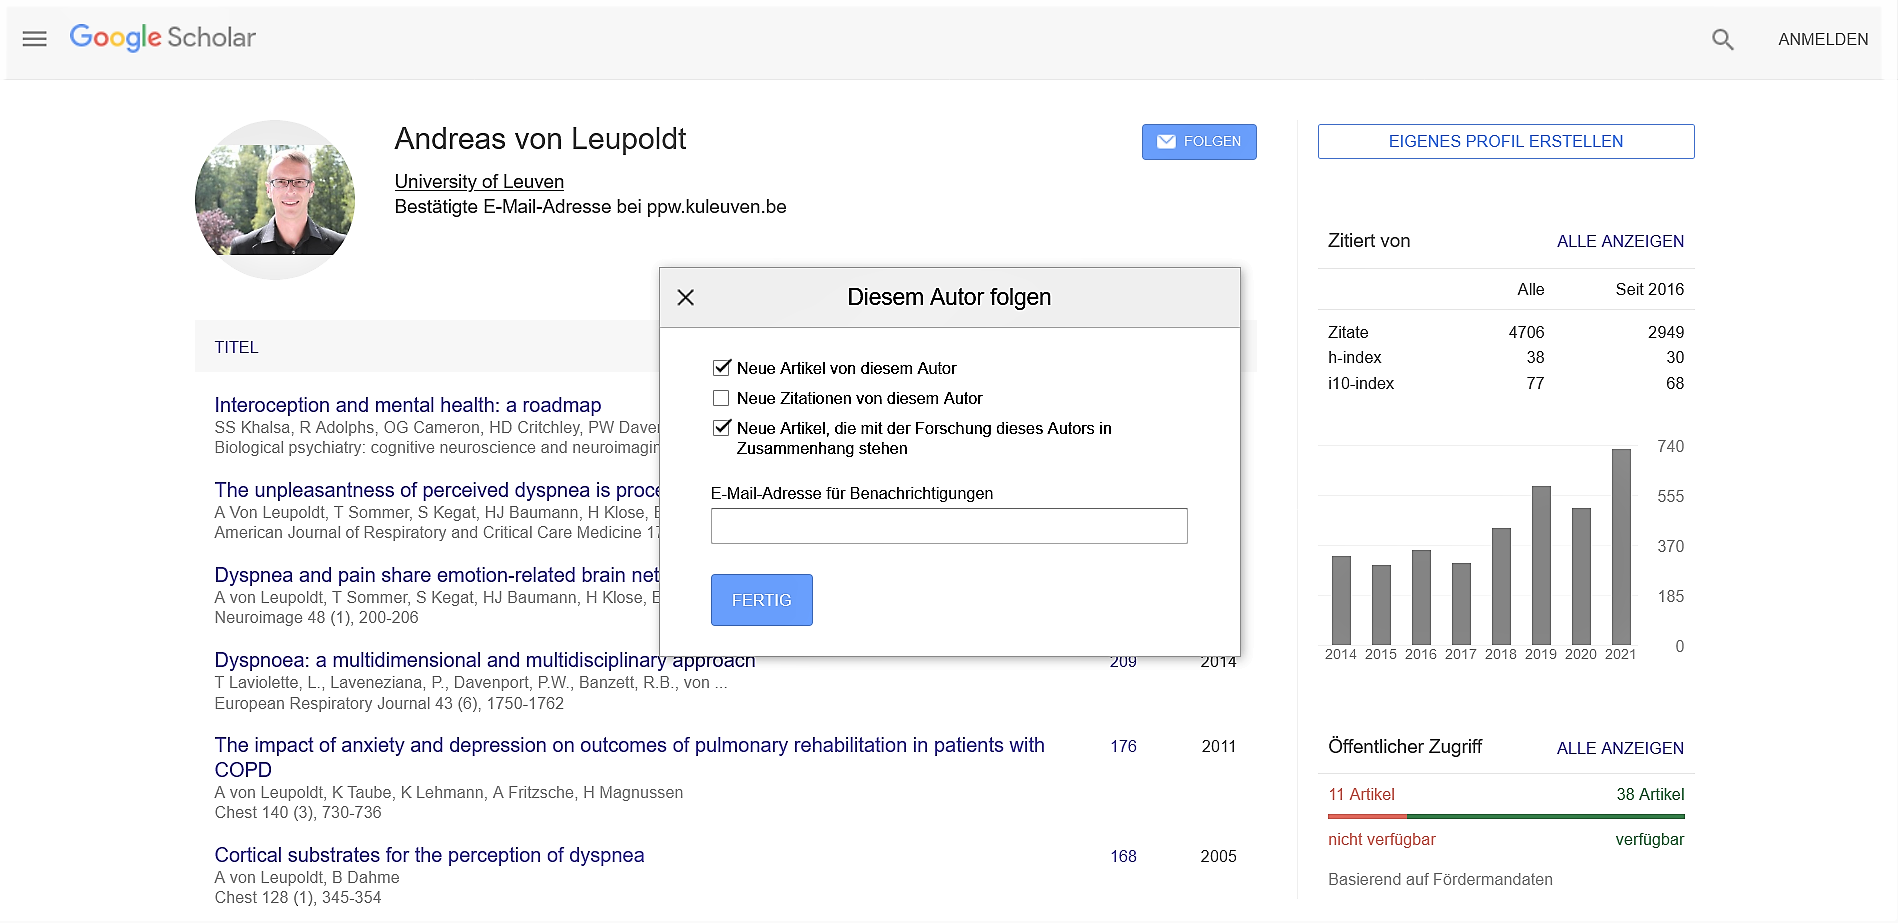Image resolution: width=1898 pixels, height=923 pixels.
Task: Close the 'Diesem Autor folgen' dialog
Action: [x=686, y=297]
